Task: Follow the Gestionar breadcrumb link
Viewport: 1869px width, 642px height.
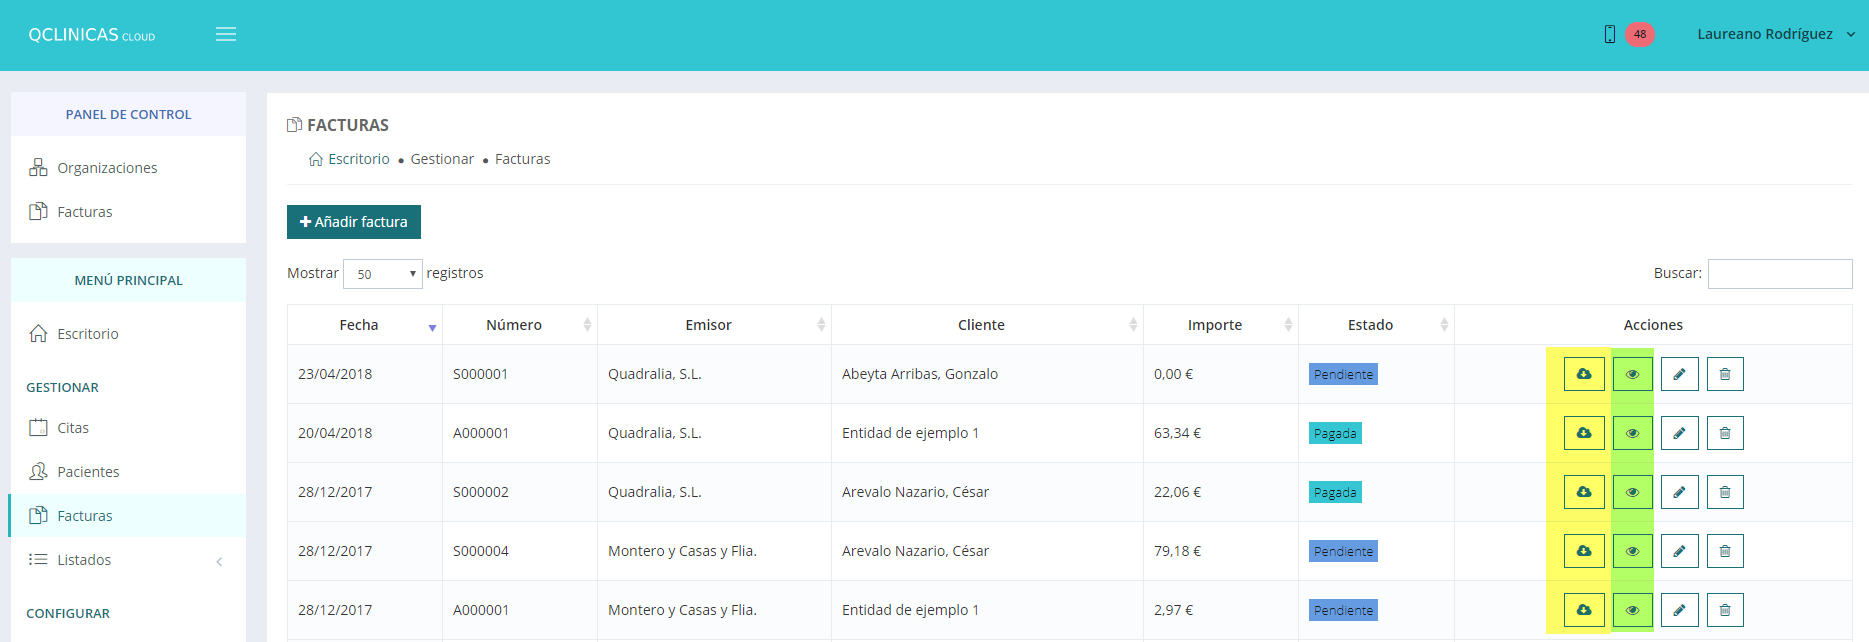Action: point(442,159)
